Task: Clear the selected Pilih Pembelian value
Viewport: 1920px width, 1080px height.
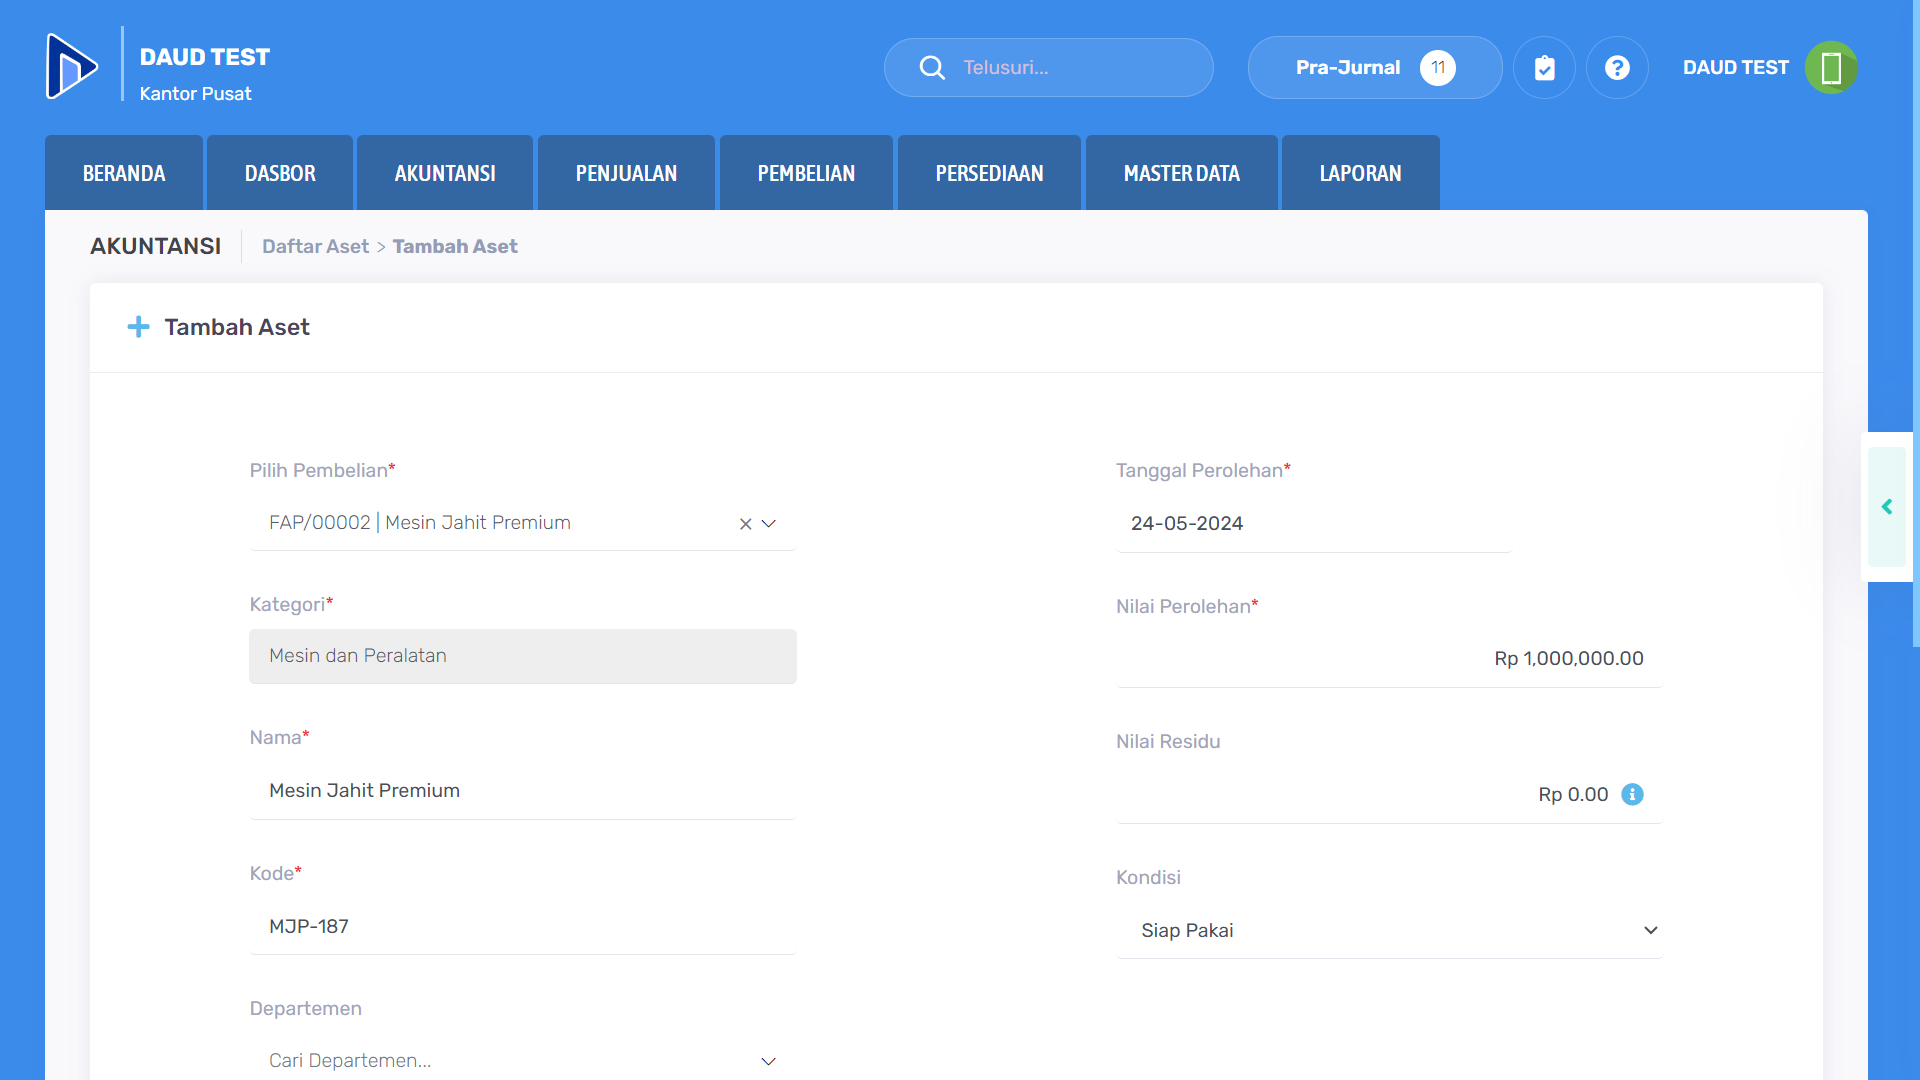Action: (x=745, y=524)
